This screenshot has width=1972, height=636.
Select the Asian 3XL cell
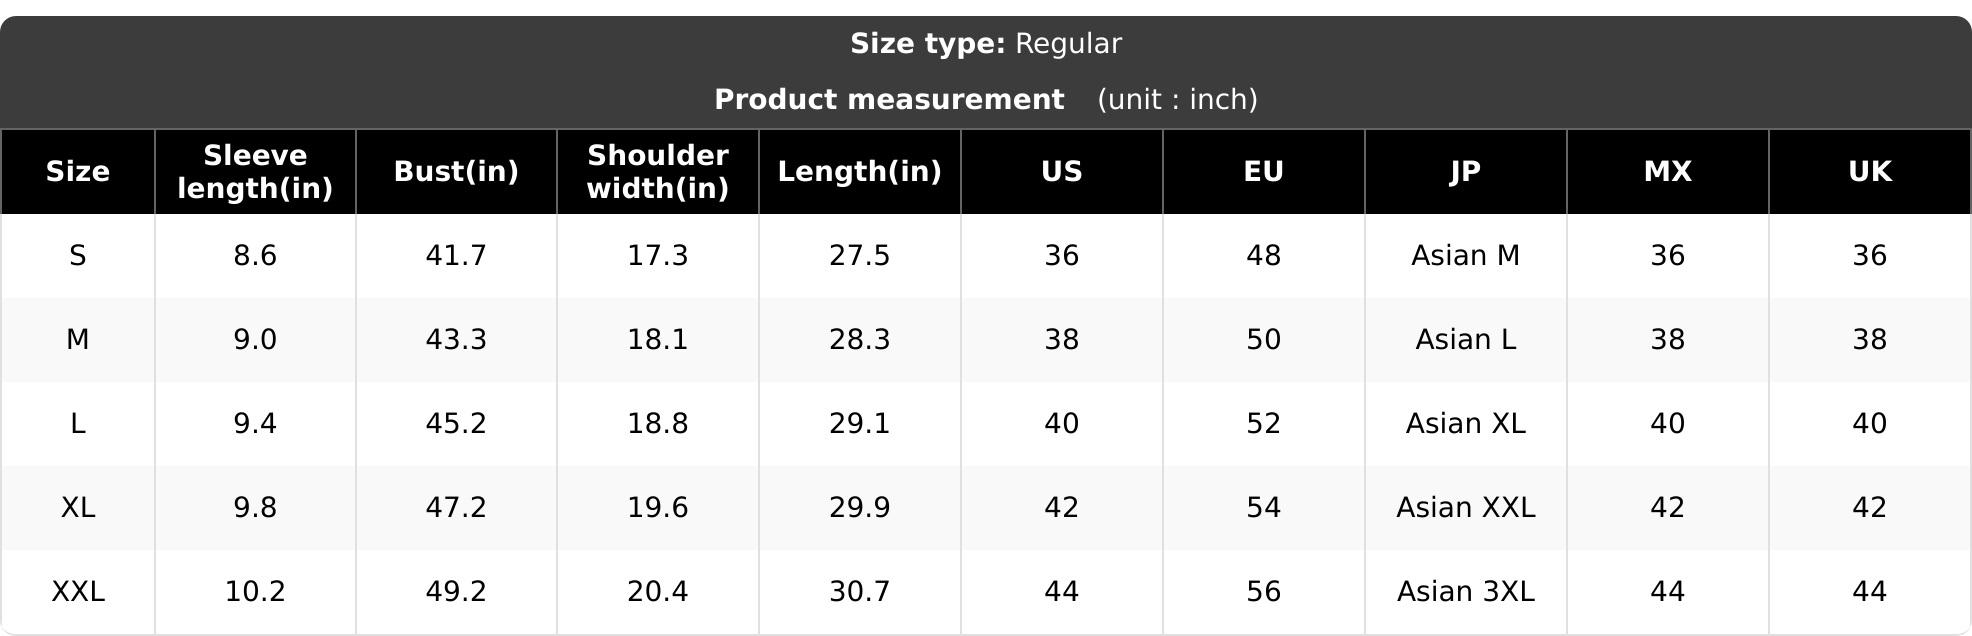click(x=1466, y=592)
